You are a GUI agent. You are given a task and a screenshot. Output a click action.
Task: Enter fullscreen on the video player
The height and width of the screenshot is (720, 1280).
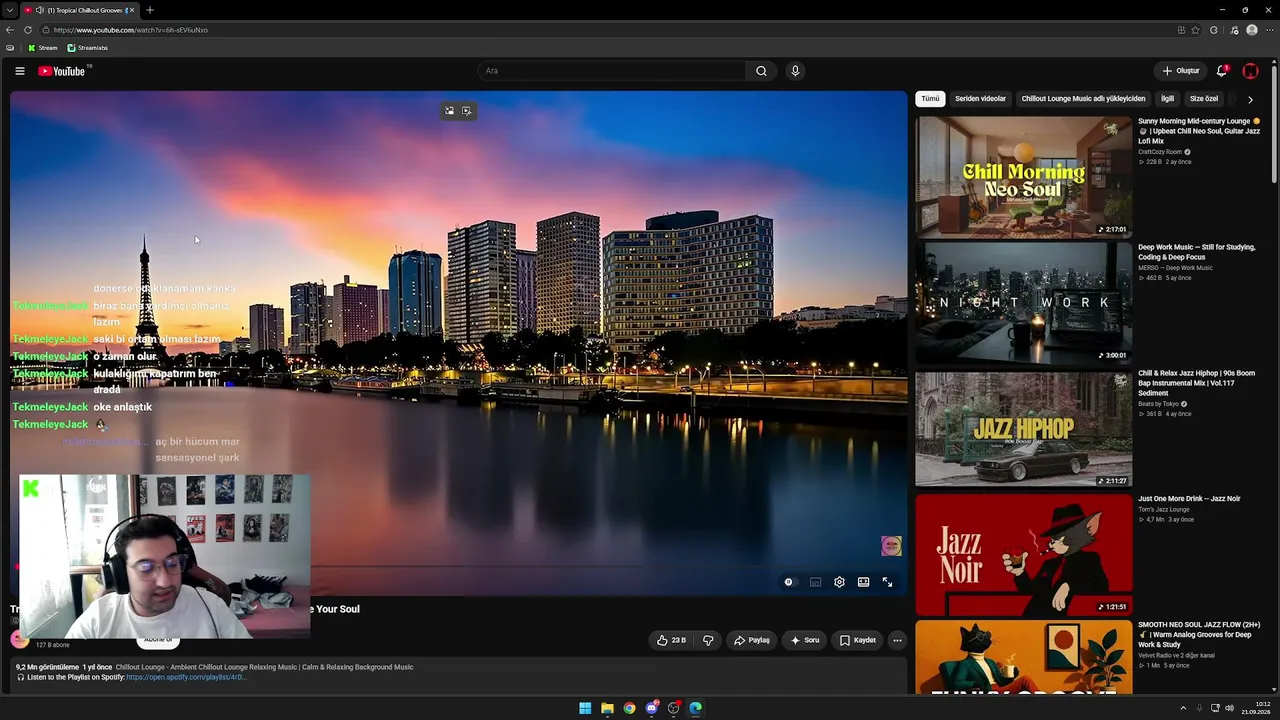click(x=887, y=582)
